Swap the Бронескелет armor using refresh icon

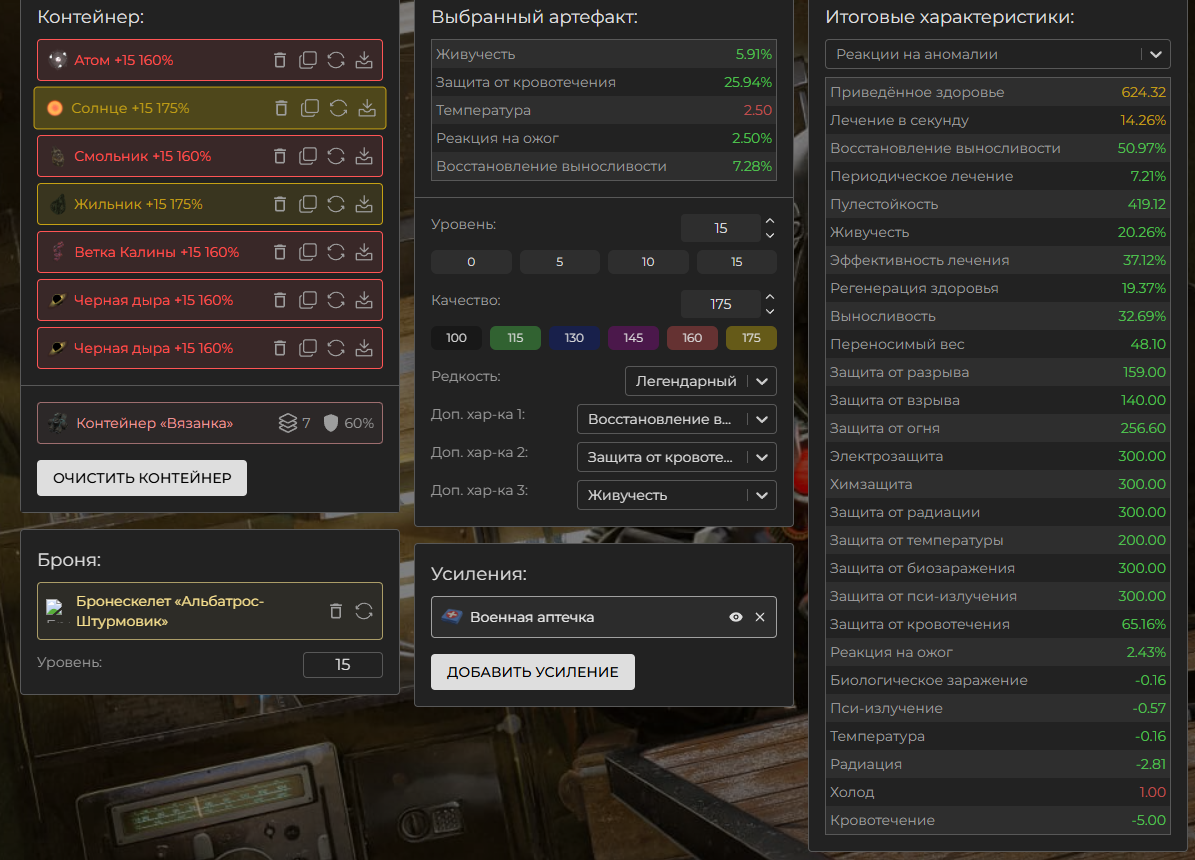(364, 611)
